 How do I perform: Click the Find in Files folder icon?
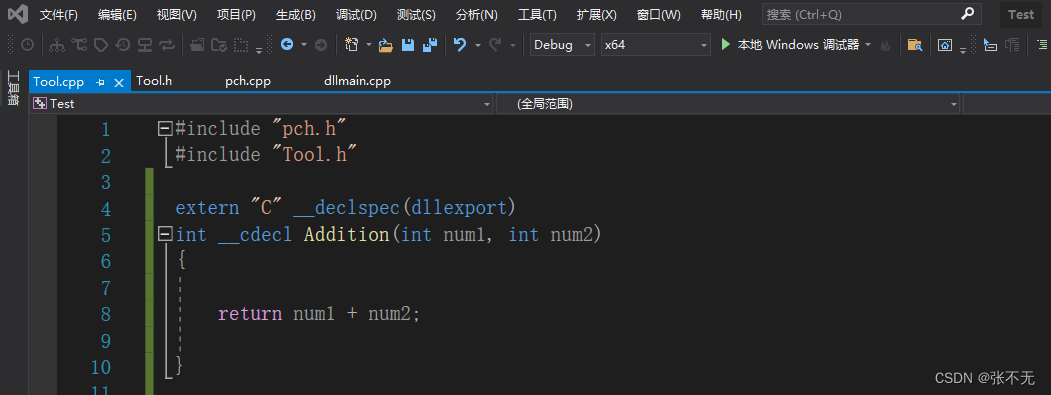(914, 45)
